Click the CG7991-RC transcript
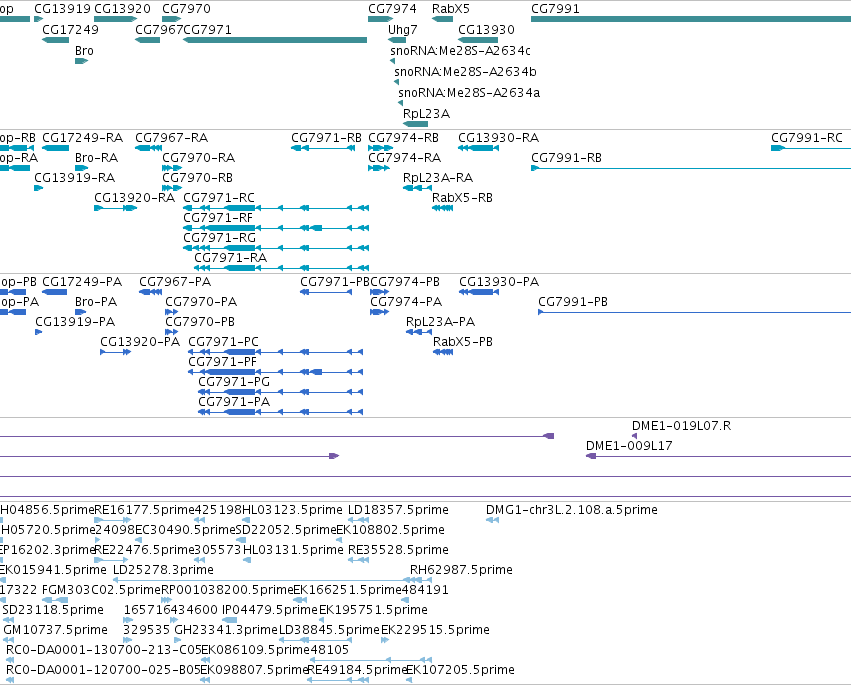Image resolution: width=851 pixels, height=685 pixels. click(811, 148)
